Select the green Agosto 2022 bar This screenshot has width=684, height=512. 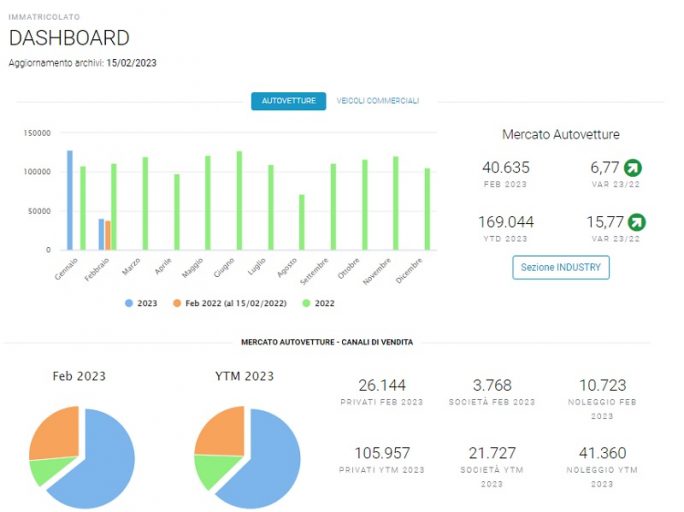(302, 222)
